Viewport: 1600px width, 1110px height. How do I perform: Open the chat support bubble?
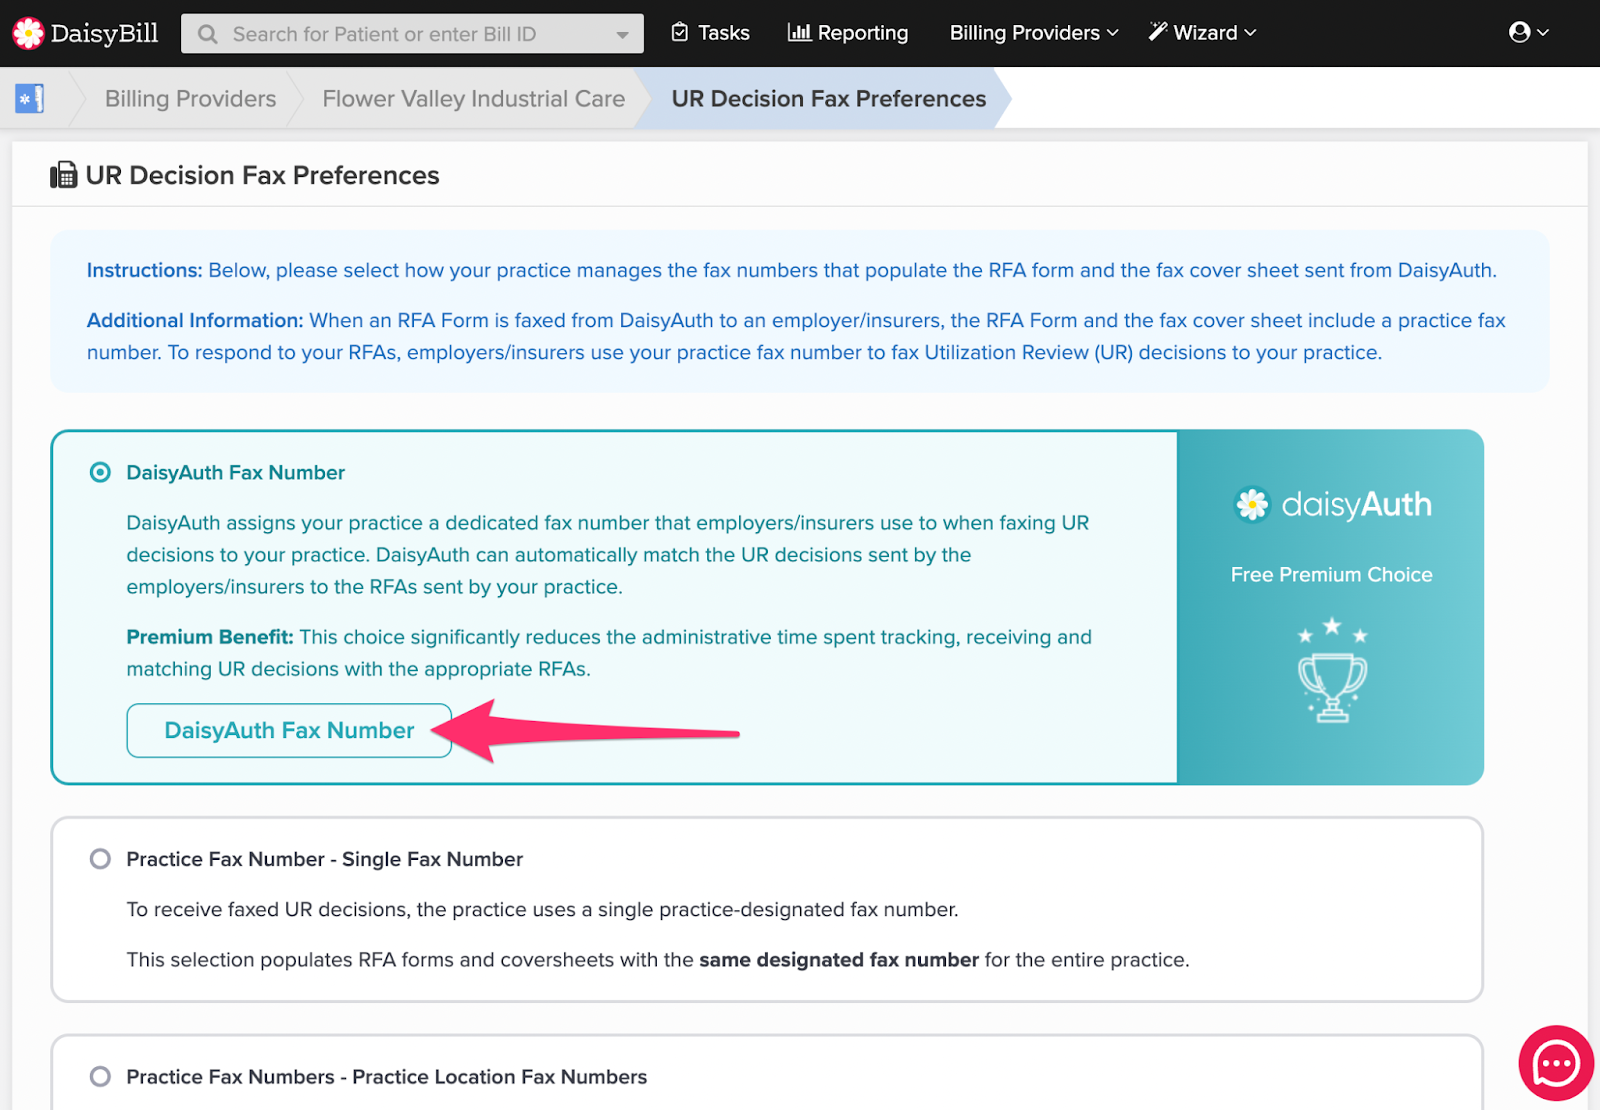1556,1063
